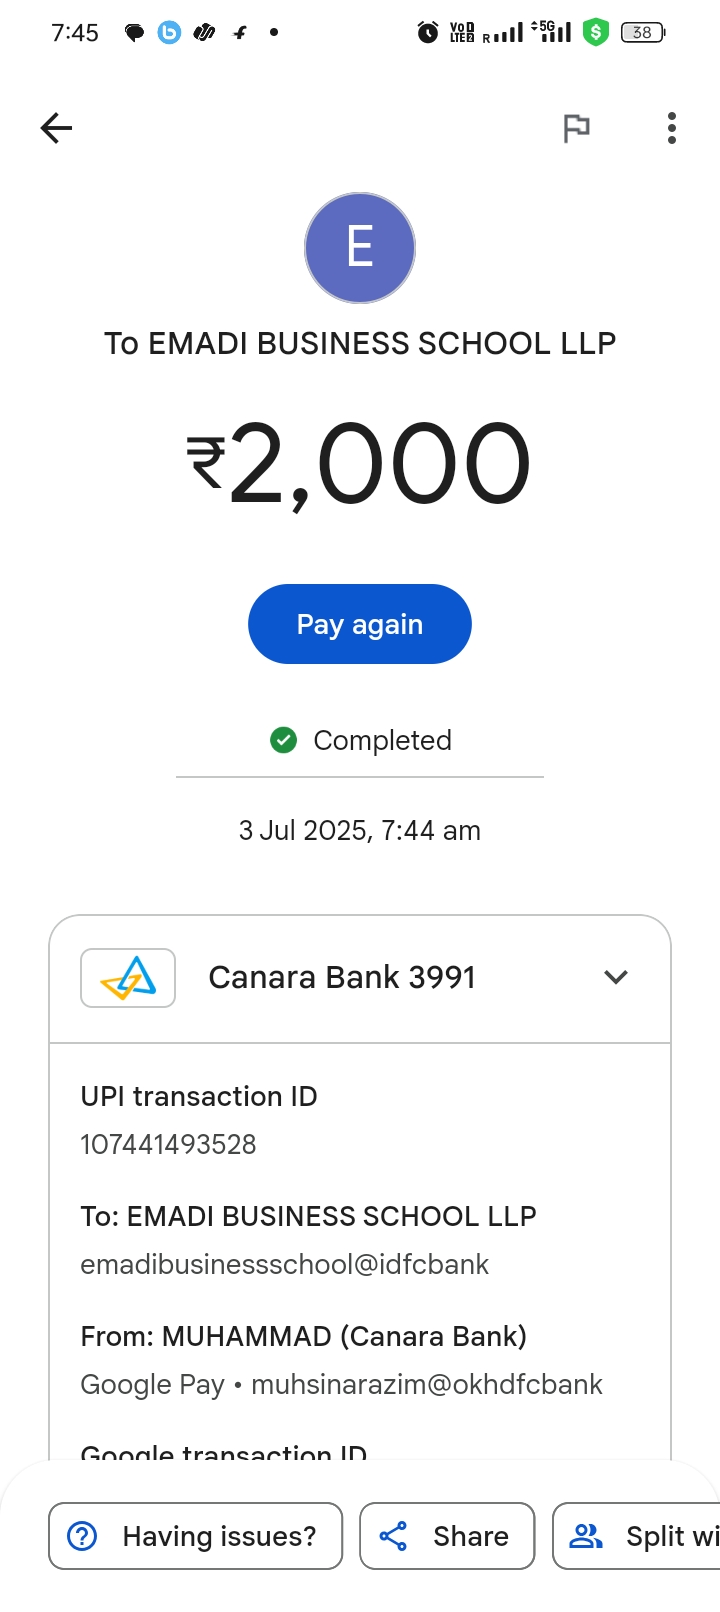The image size is (720, 1612).
Task: Tap the Canara Bank logo icon
Action: coord(128,978)
